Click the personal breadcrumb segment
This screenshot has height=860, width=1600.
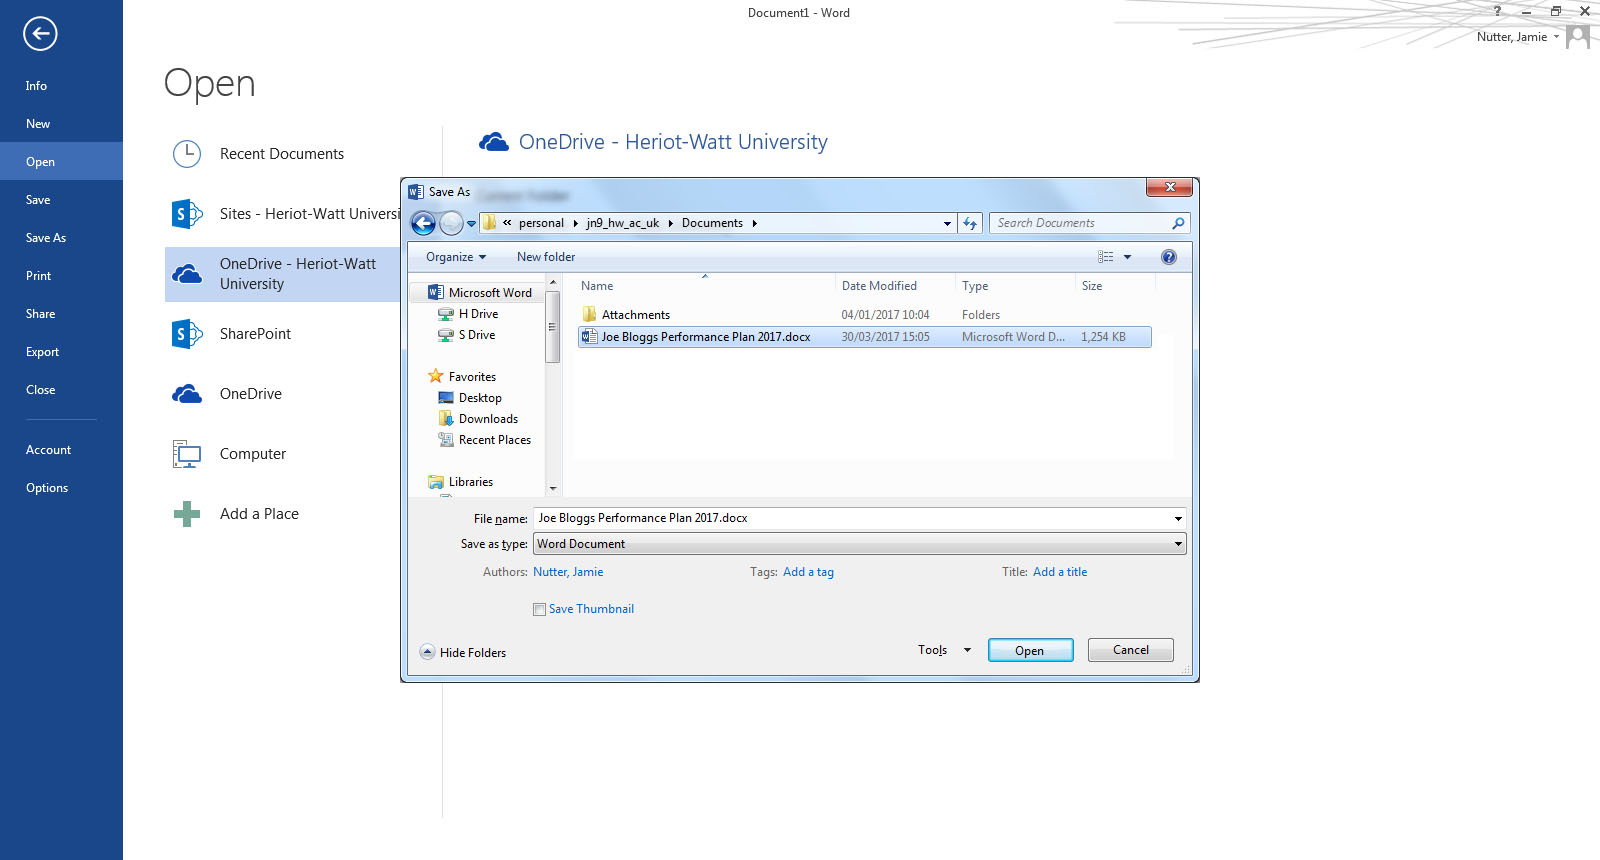click(541, 223)
